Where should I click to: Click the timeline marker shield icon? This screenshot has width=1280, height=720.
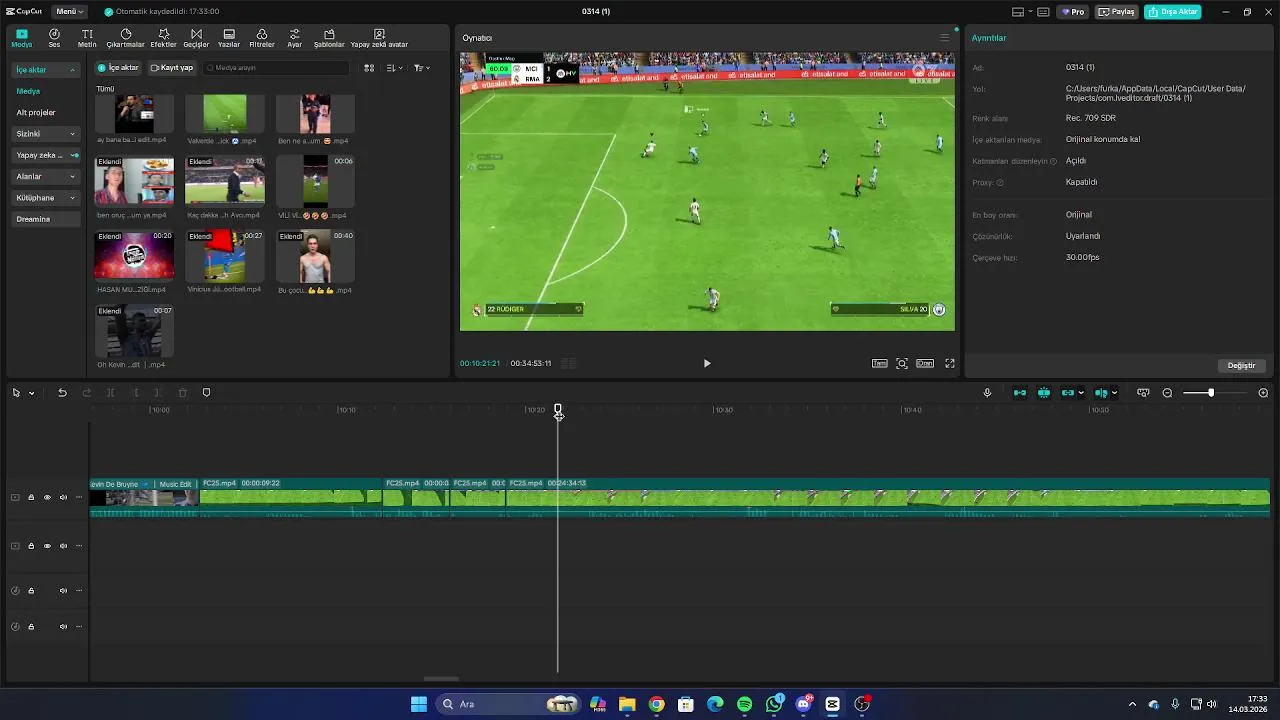(x=206, y=393)
